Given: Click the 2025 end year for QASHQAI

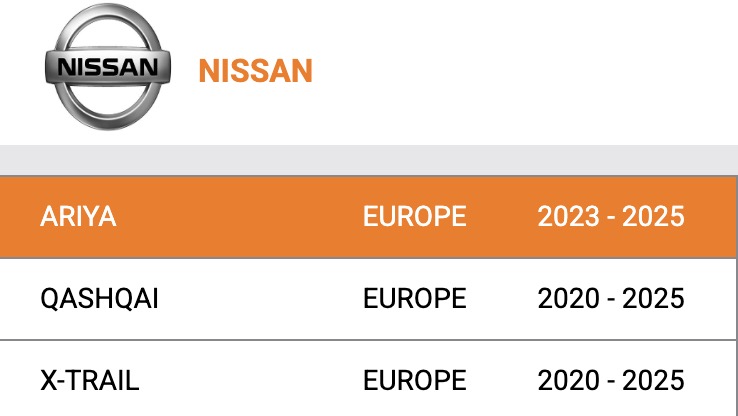Looking at the screenshot, I should (x=654, y=299).
